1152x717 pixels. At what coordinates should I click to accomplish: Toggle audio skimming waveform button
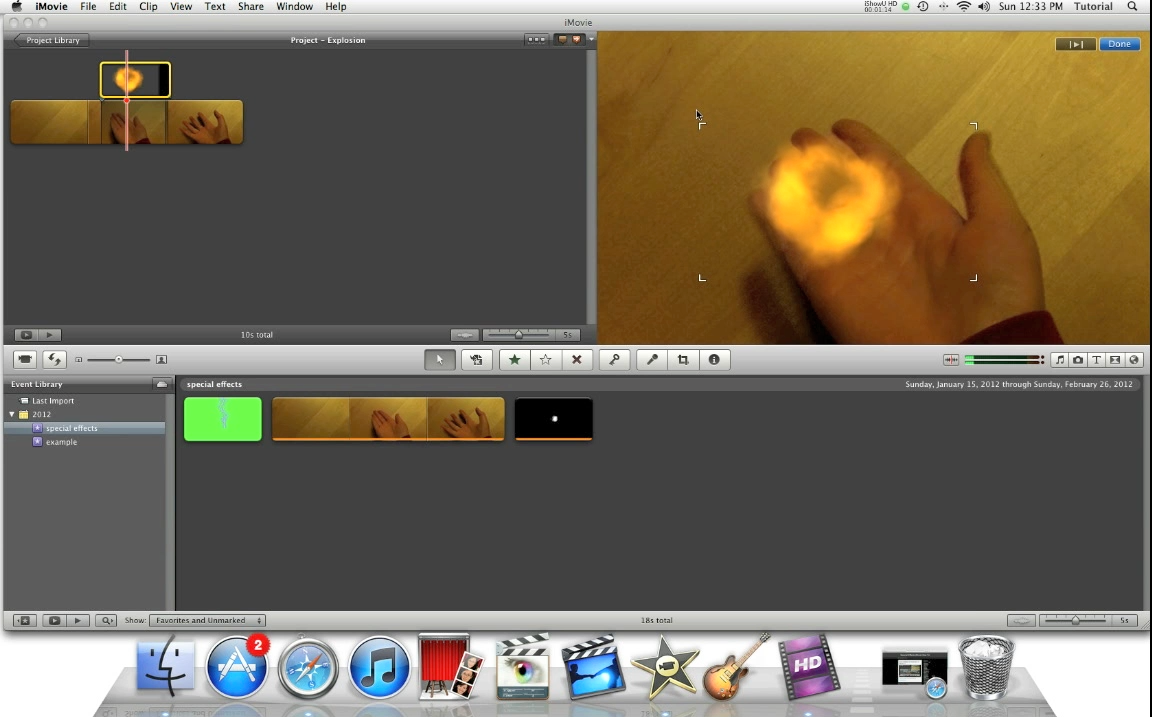(x=951, y=359)
